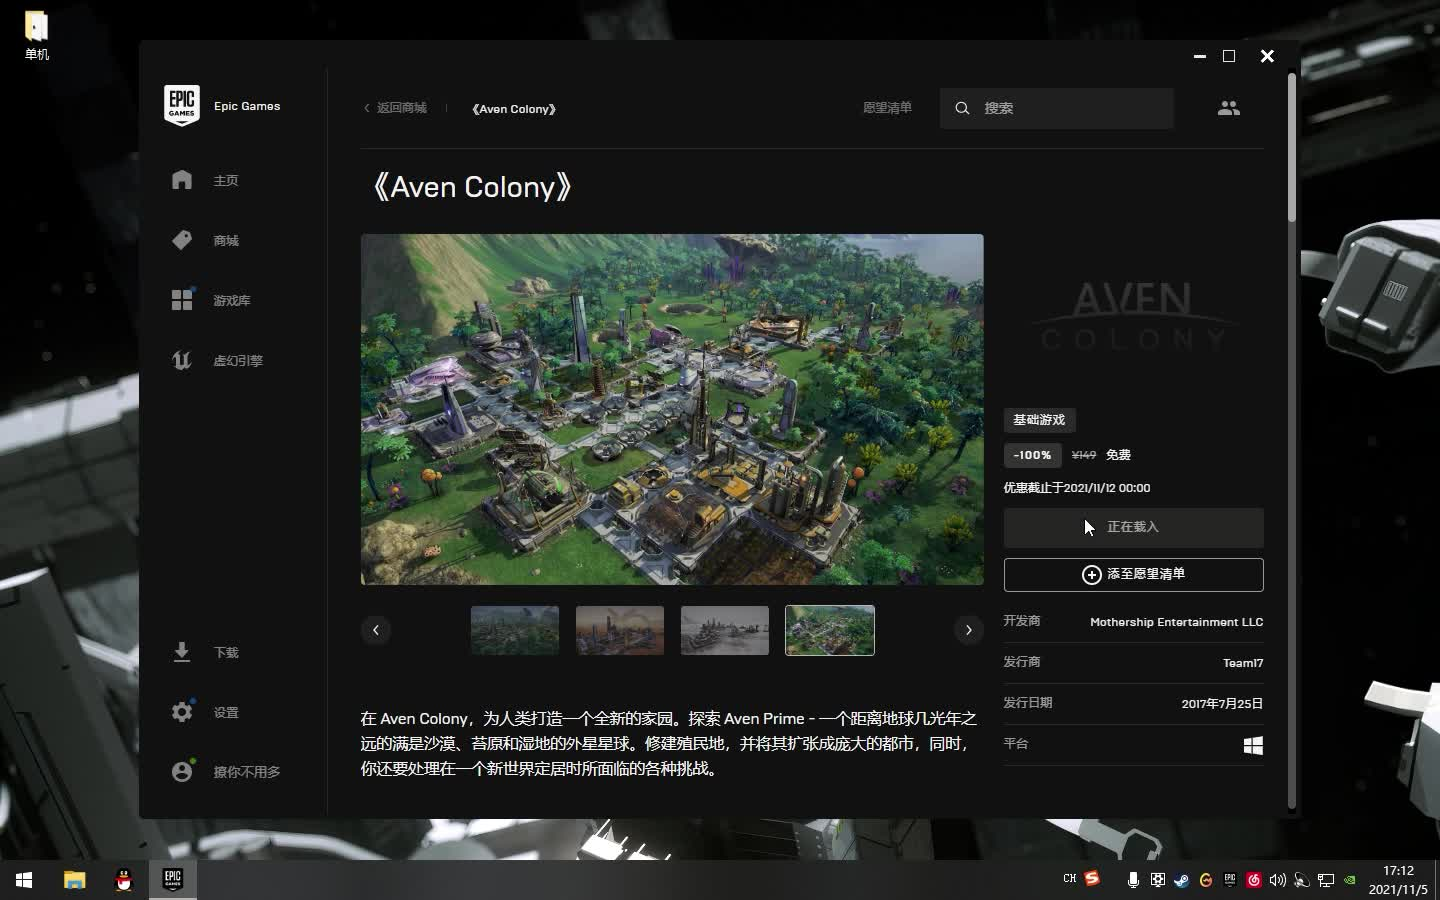
Task: Open QQ penguin in the taskbar
Action: [124, 880]
